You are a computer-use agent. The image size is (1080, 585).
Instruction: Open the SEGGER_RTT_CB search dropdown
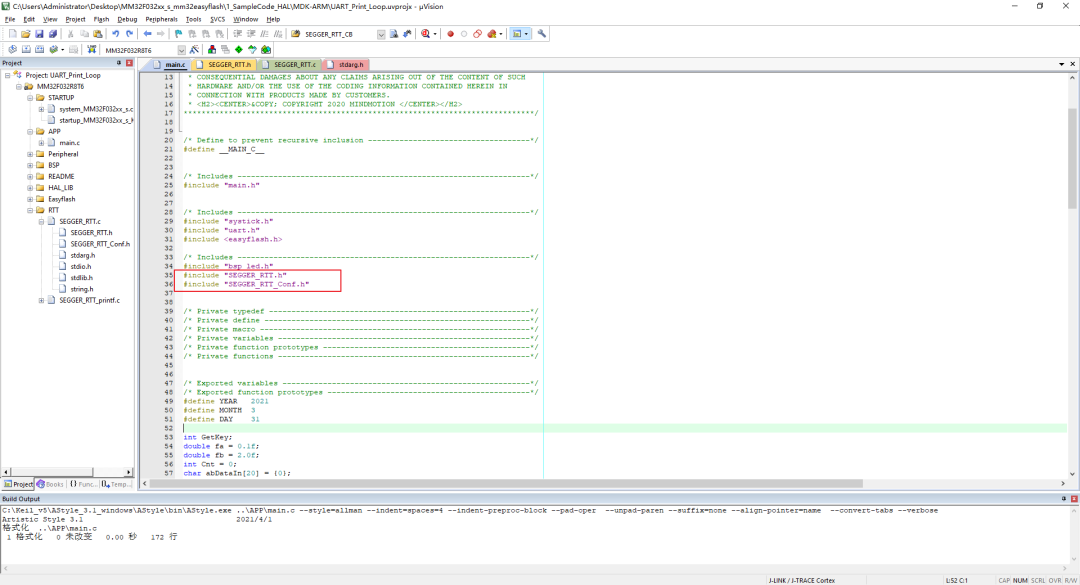tap(381, 34)
